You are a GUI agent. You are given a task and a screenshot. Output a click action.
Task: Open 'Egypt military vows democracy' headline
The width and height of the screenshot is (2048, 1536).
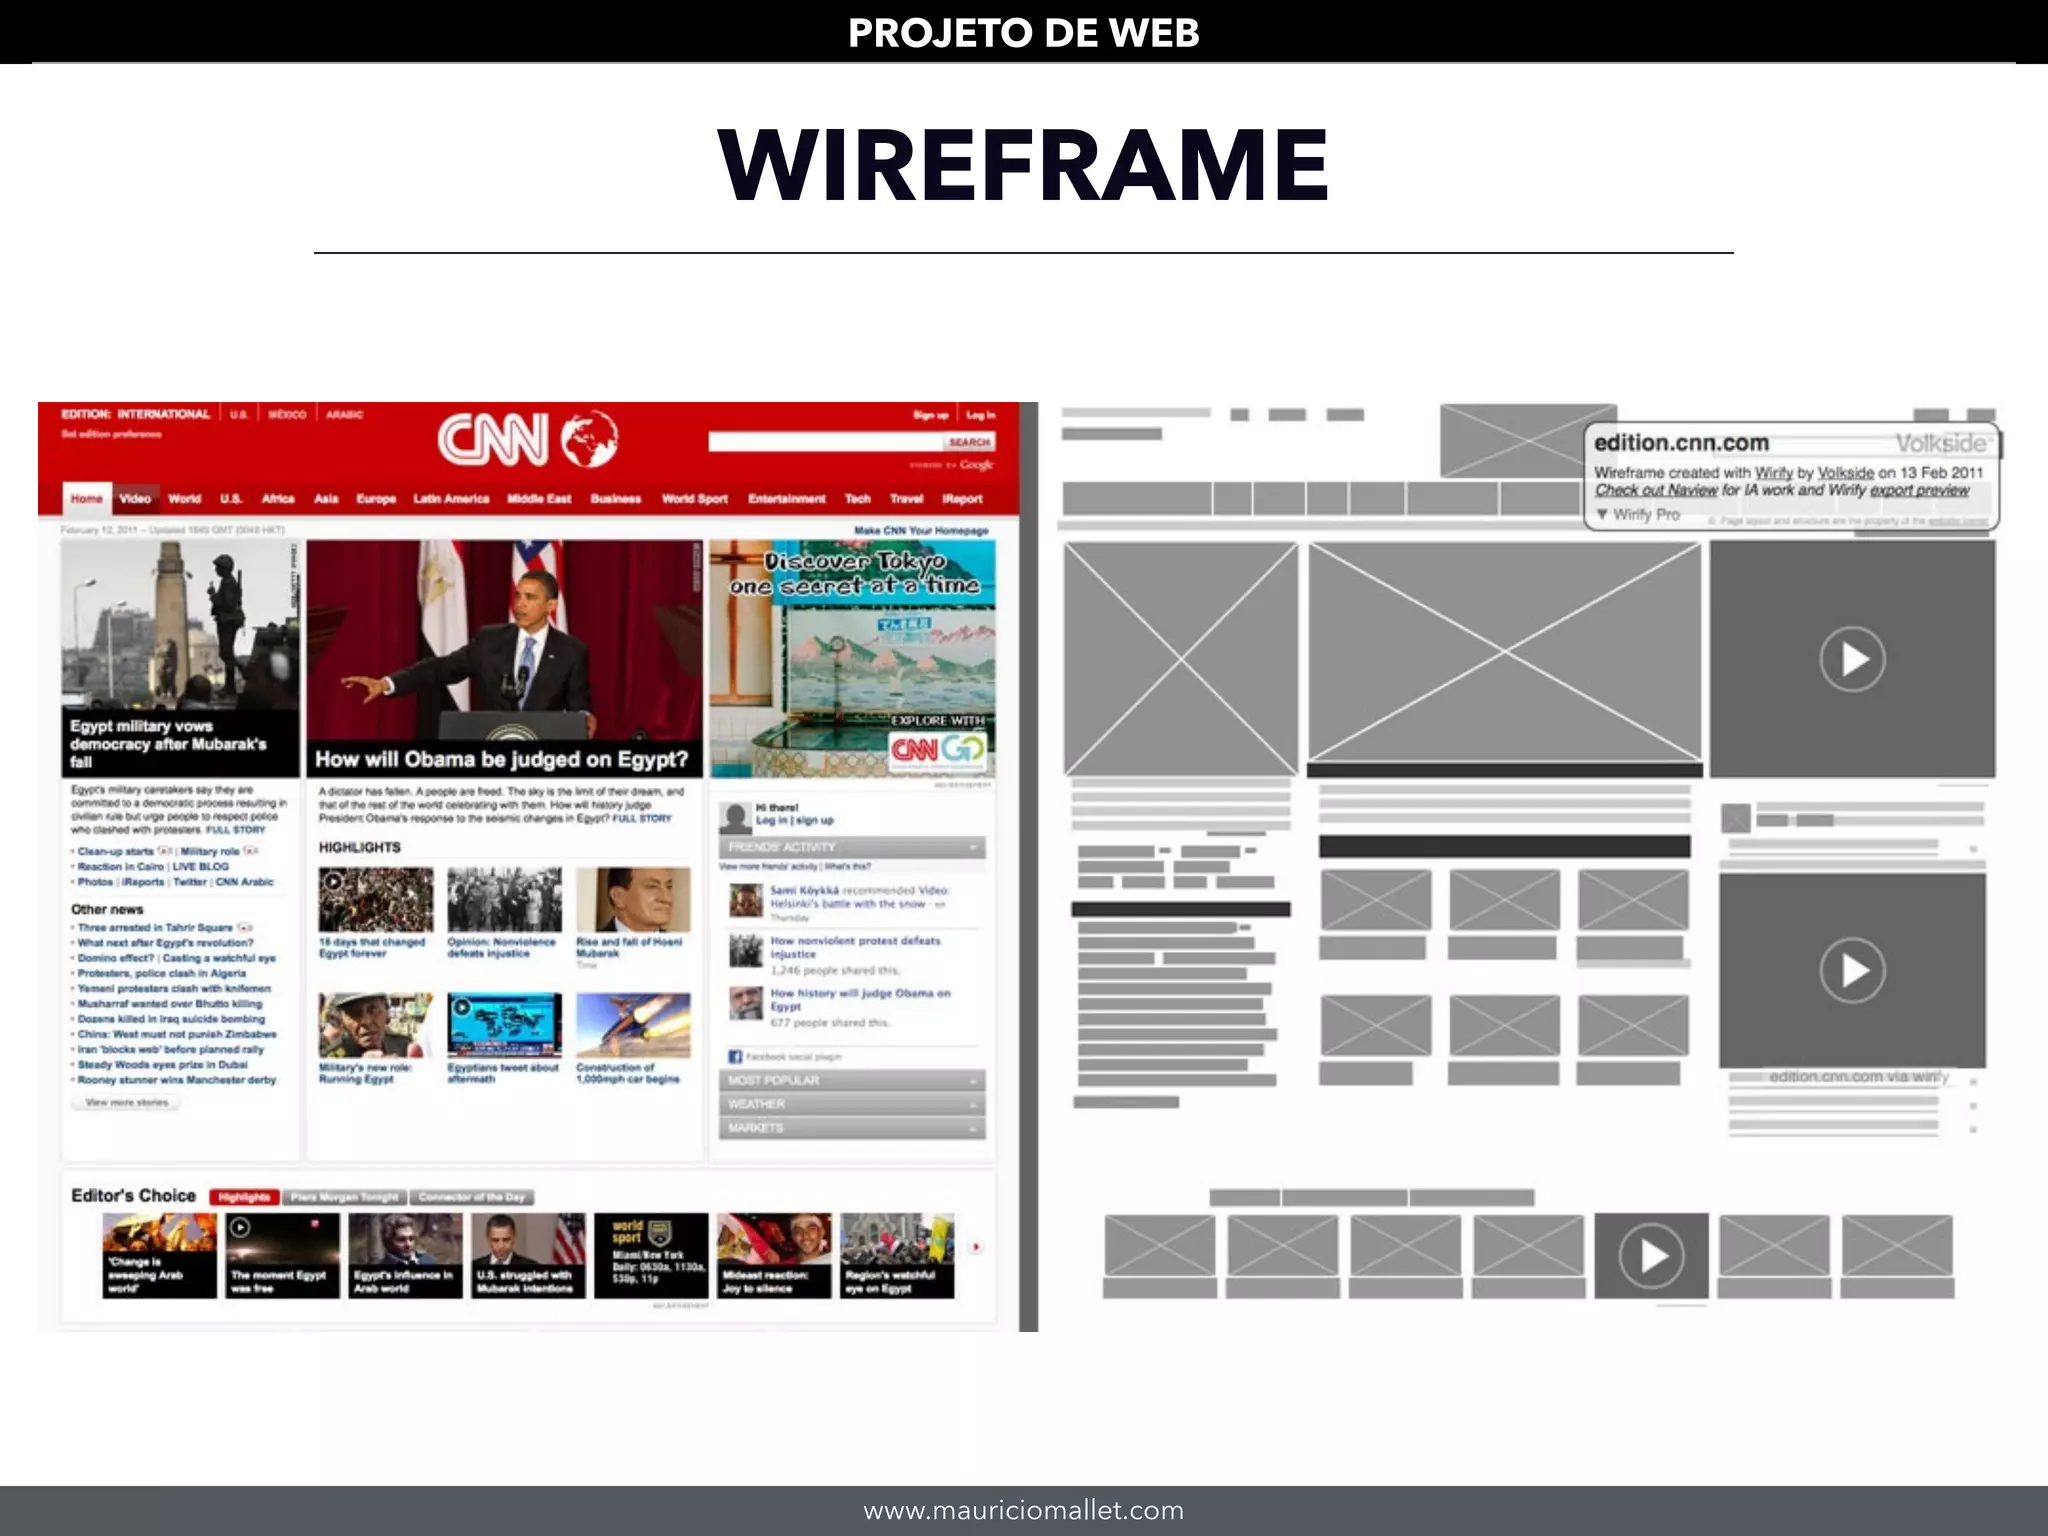click(x=168, y=743)
